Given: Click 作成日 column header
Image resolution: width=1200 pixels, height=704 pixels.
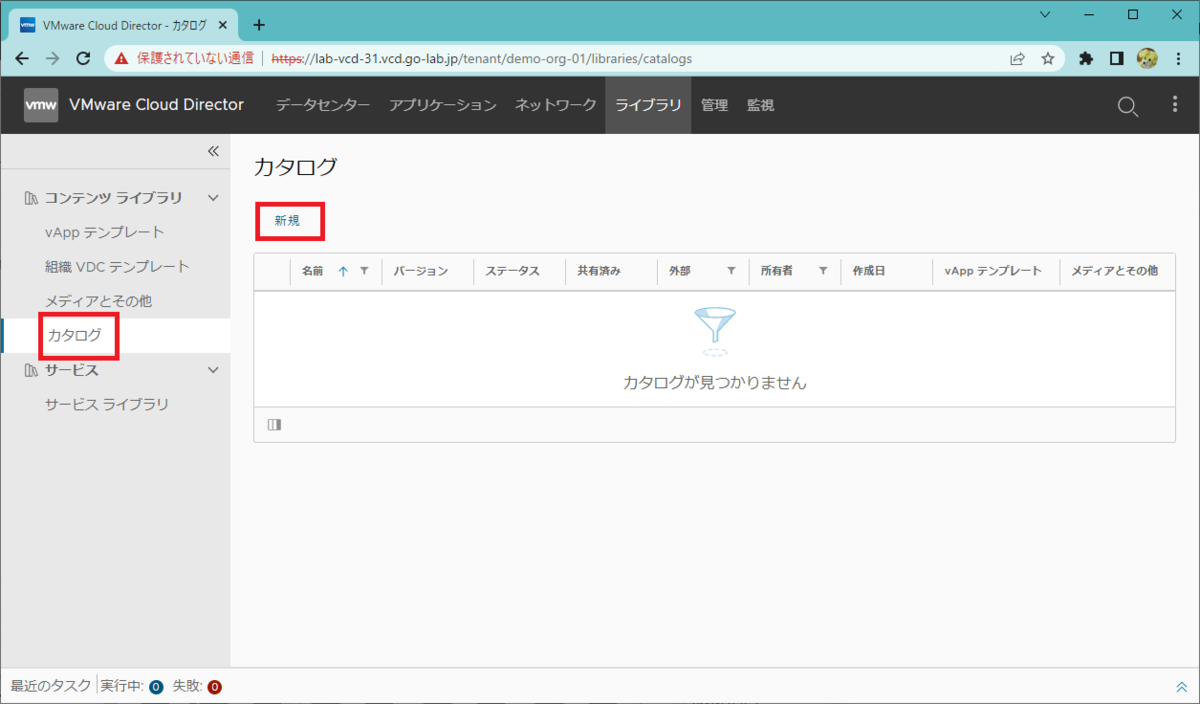Looking at the screenshot, I should point(869,271).
